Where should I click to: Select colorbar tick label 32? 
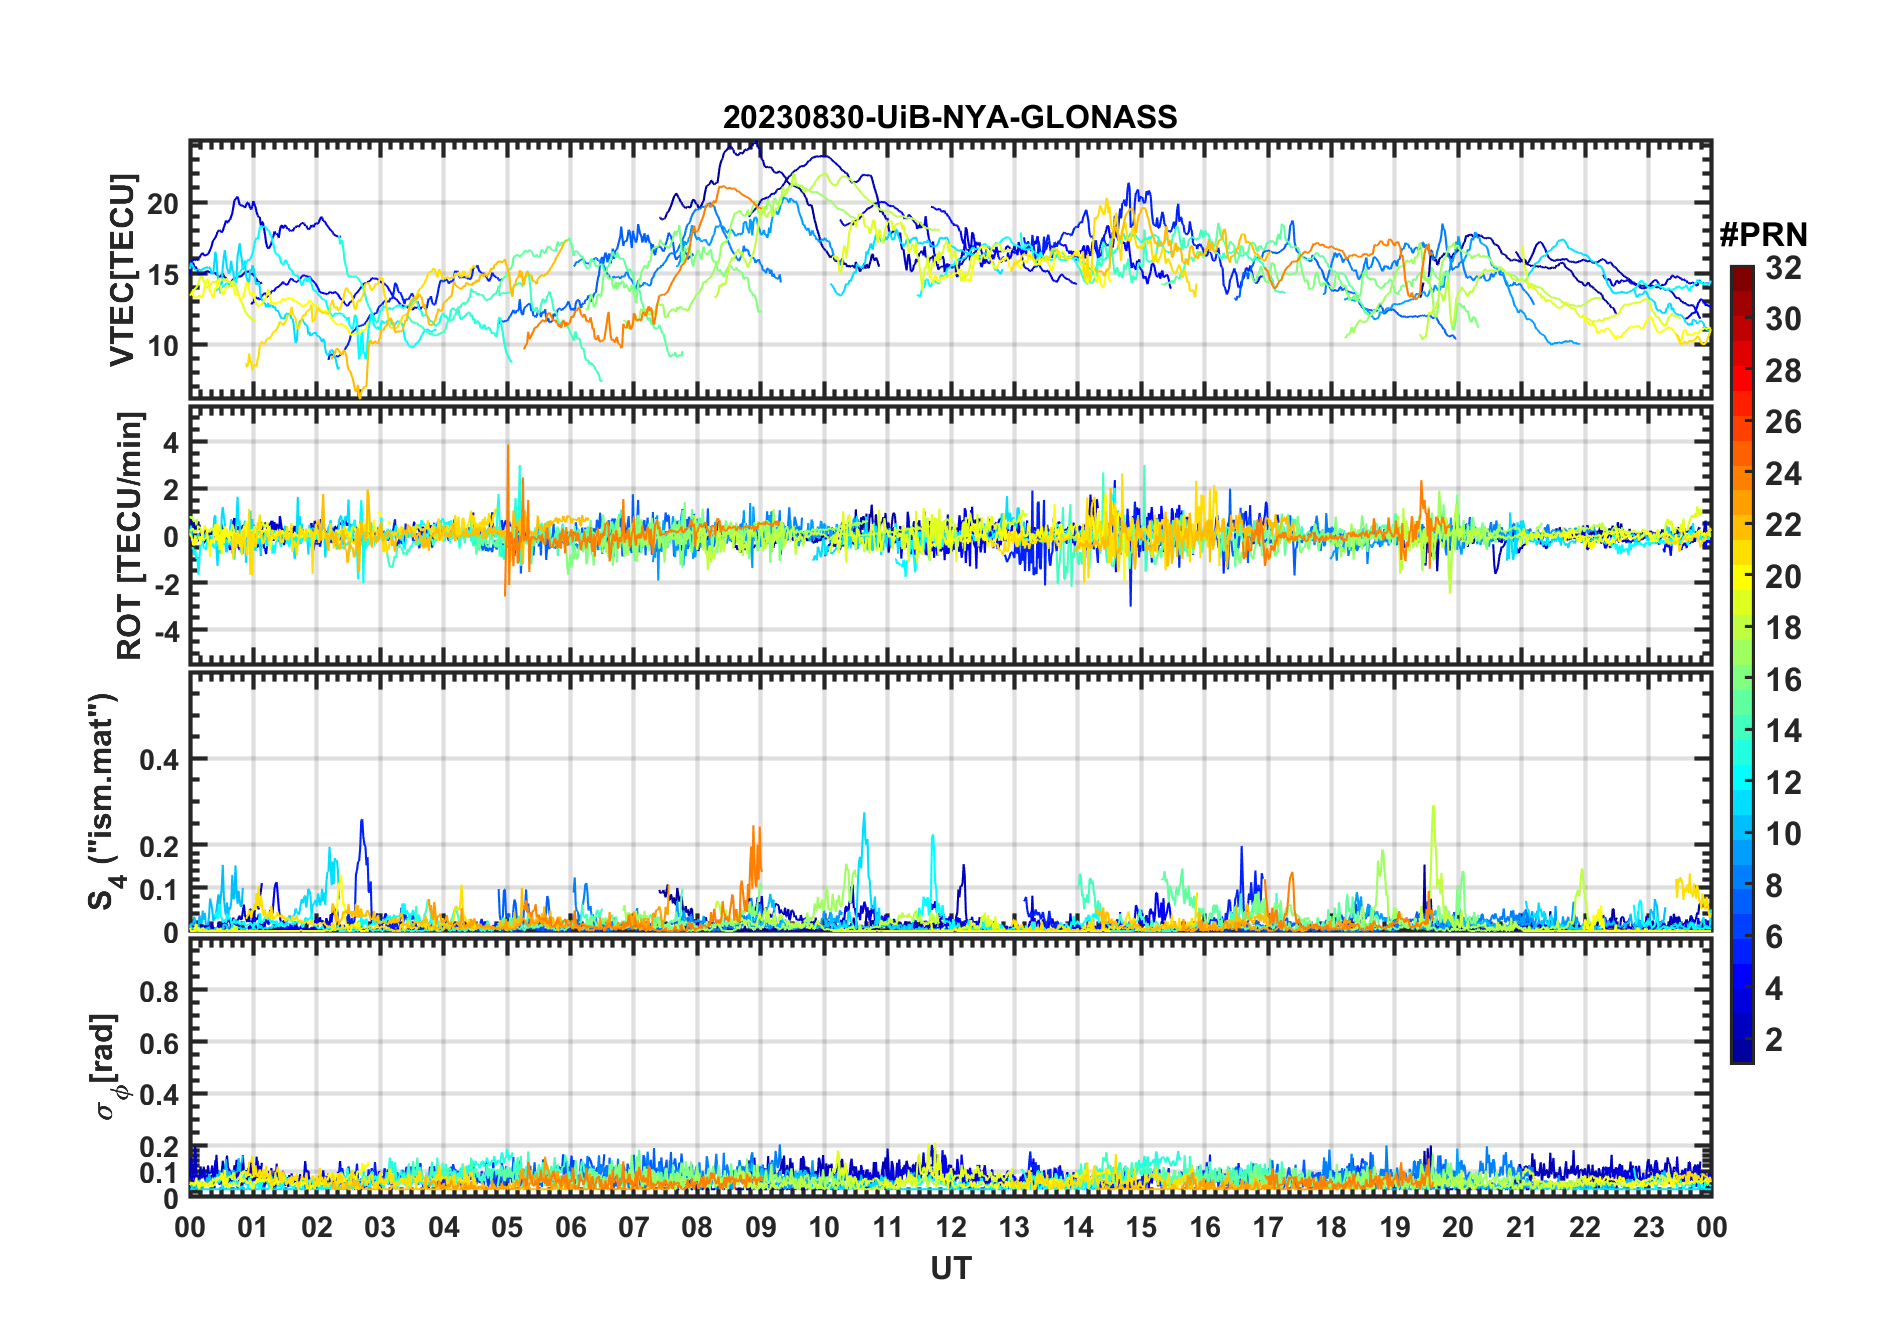tap(1783, 268)
